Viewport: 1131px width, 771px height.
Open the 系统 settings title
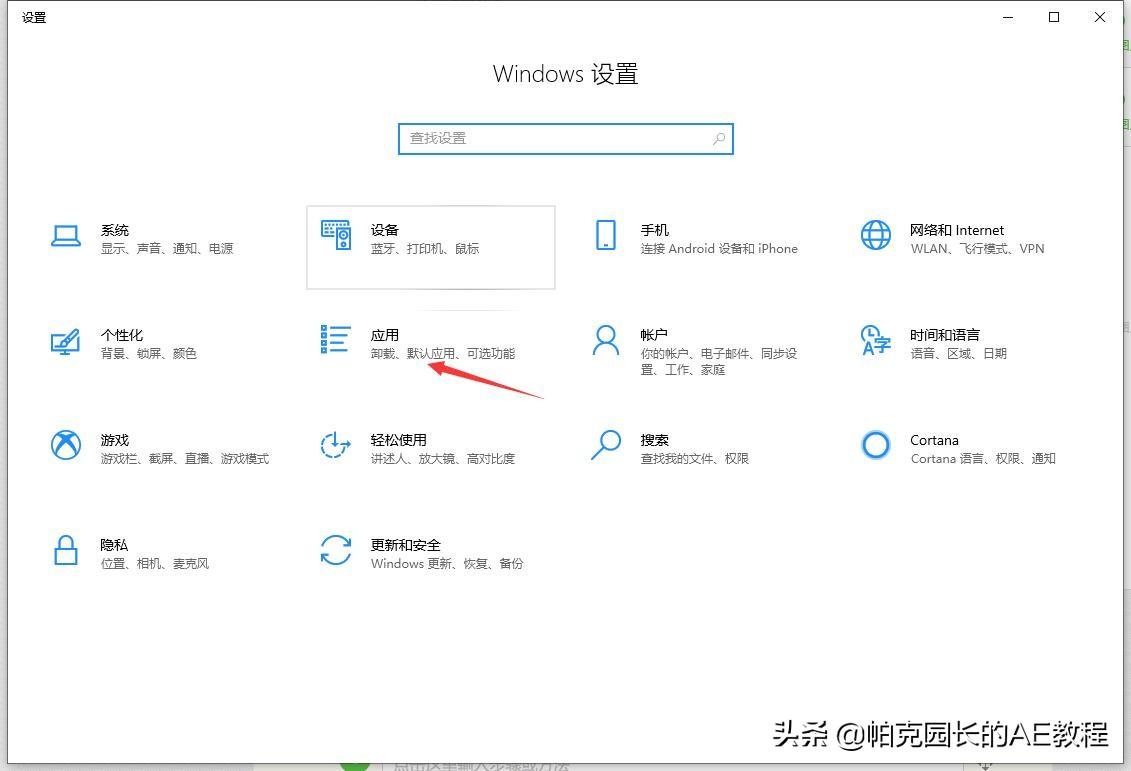[x=115, y=230]
